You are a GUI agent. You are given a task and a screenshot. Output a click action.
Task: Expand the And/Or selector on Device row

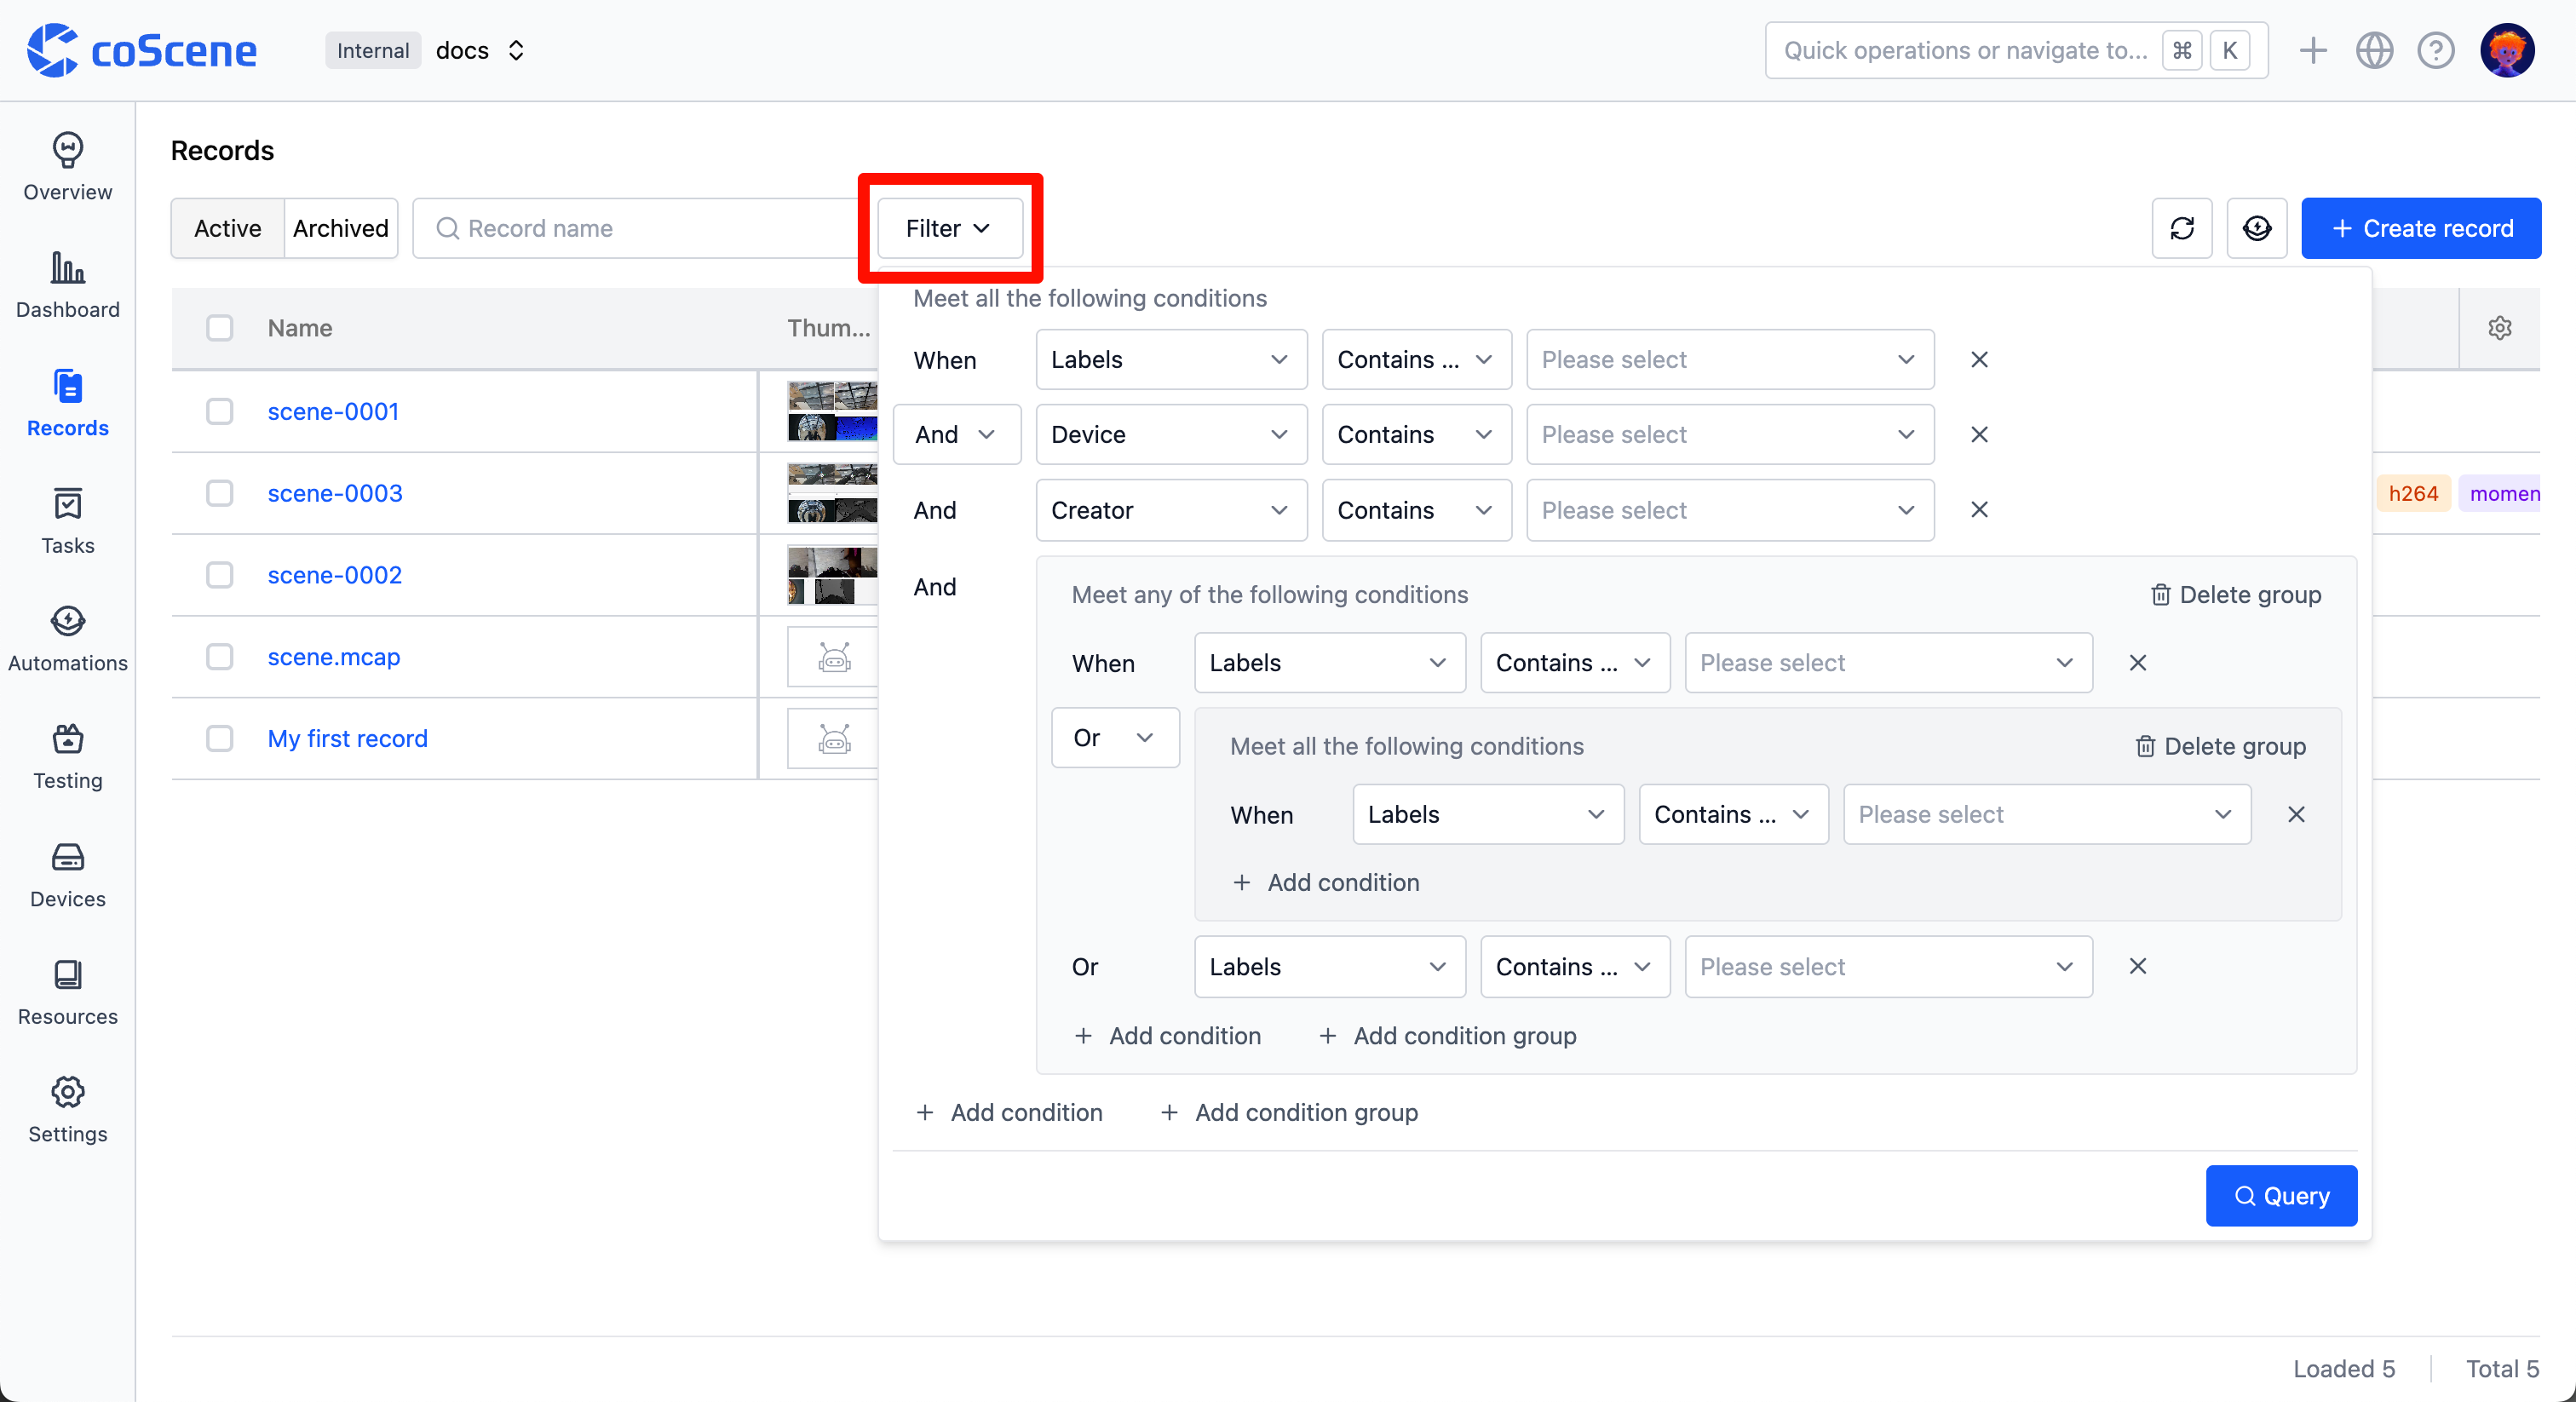tap(956, 434)
